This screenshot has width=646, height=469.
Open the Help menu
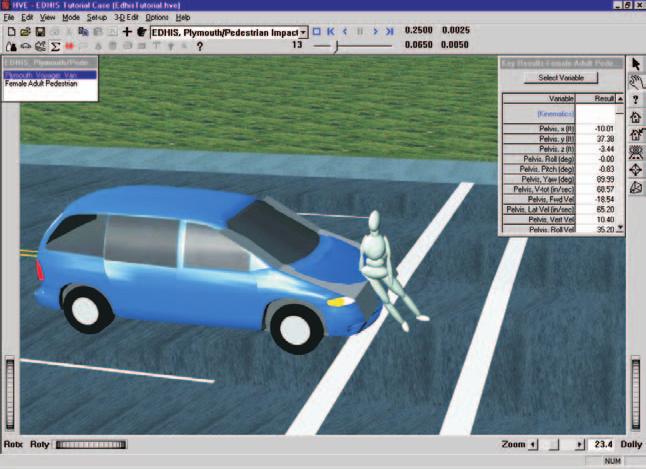(x=183, y=17)
